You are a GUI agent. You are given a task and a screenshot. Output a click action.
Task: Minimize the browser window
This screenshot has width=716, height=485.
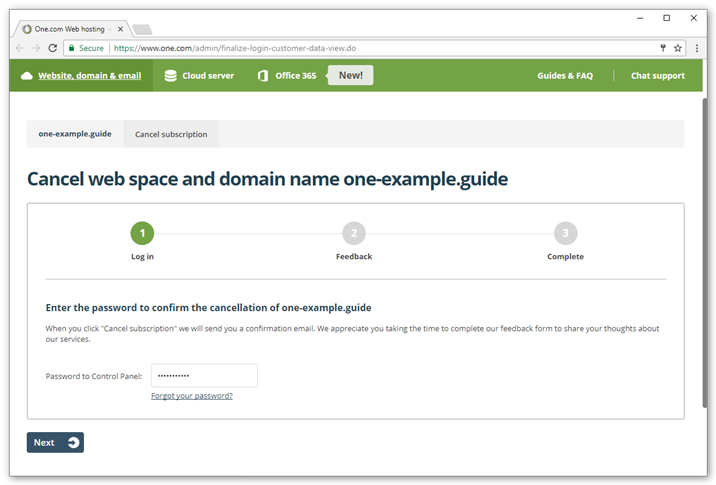coord(640,18)
